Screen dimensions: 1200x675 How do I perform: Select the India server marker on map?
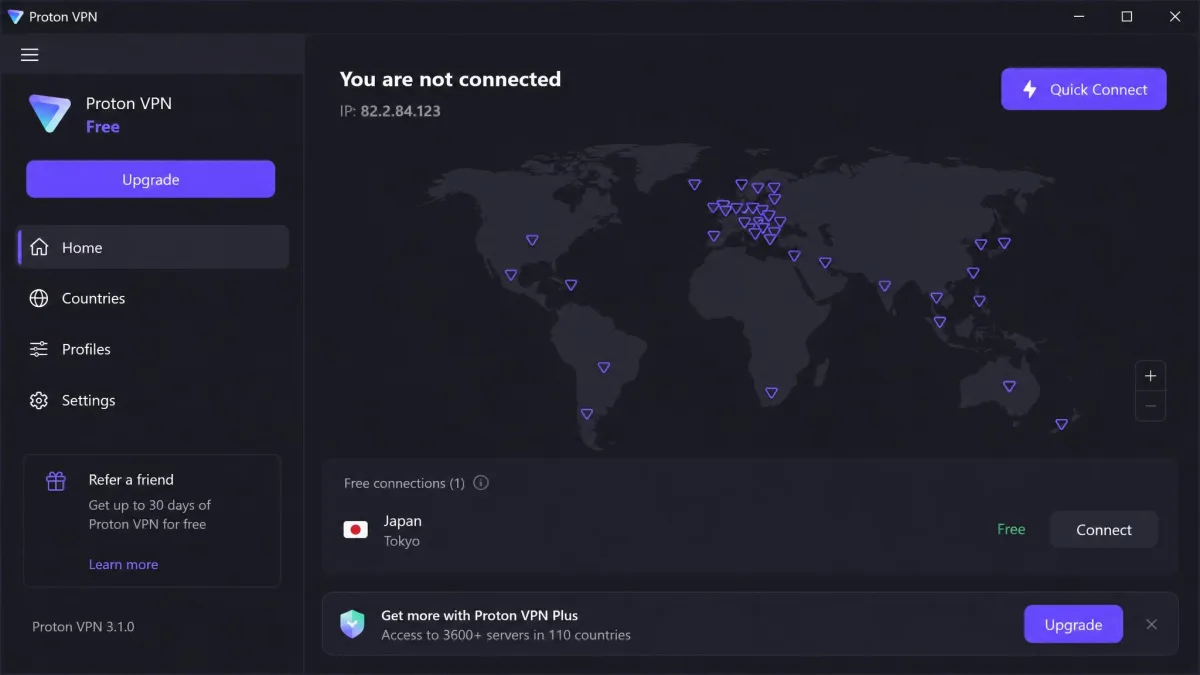point(884,286)
